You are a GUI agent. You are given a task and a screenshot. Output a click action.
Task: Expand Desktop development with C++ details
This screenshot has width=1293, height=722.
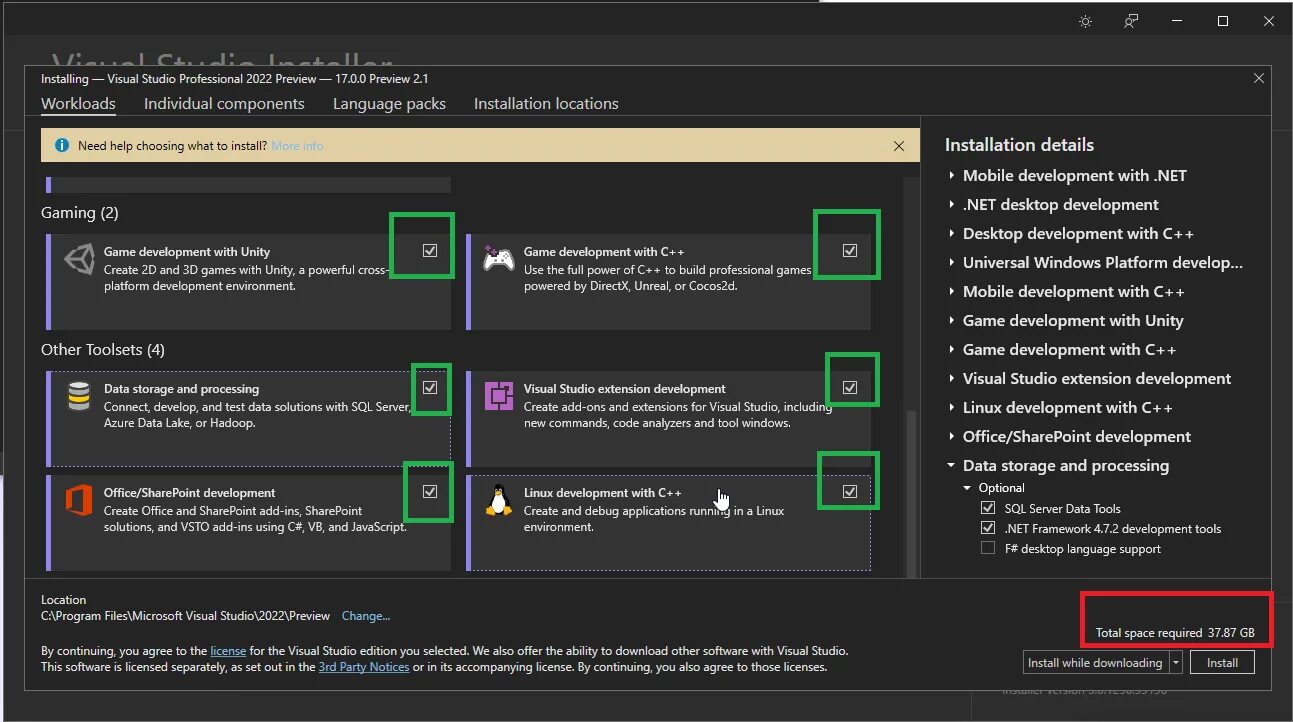coord(951,234)
